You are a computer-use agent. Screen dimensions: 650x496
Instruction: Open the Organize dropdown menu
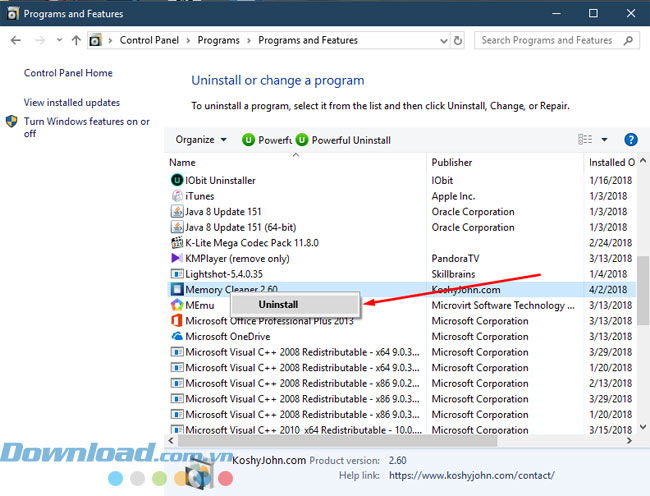pyautogui.click(x=201, y=140)
